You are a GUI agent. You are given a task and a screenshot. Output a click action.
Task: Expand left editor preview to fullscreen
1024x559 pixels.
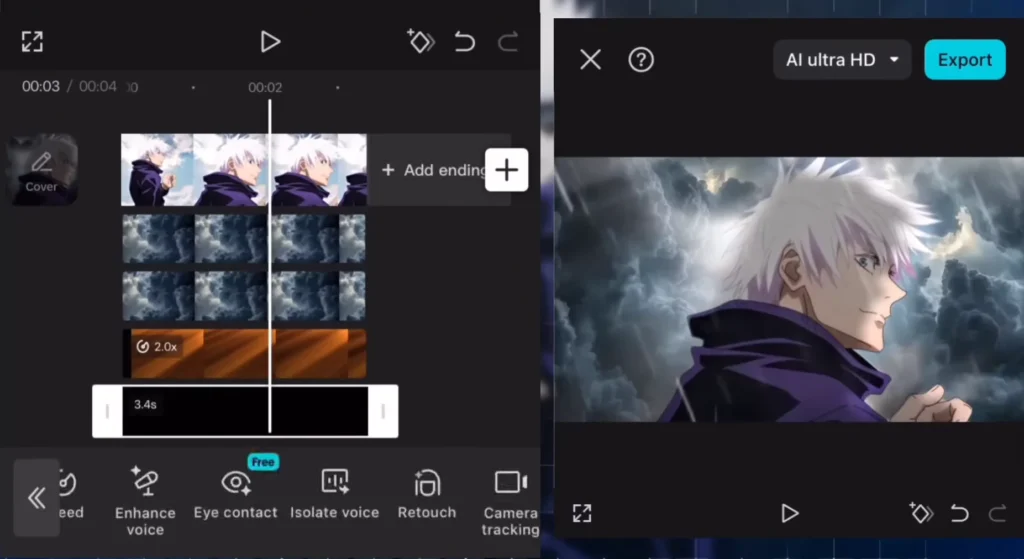coord(32,42)
